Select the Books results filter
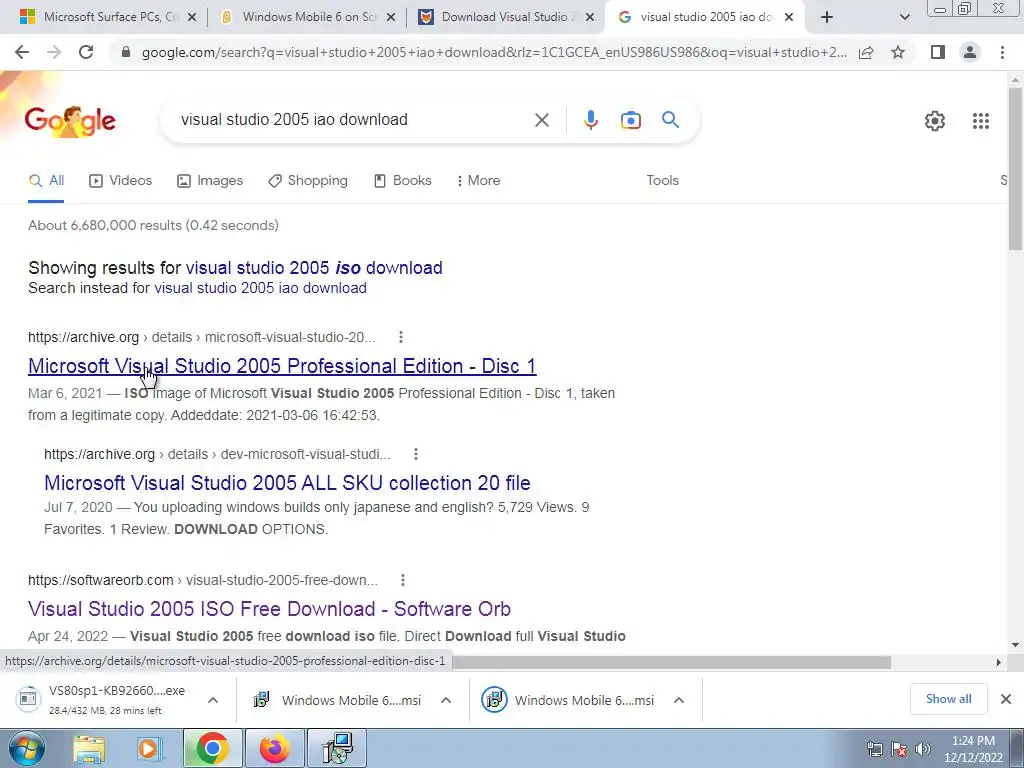This screenshot has width=1024, height=768. coord(402,181)
